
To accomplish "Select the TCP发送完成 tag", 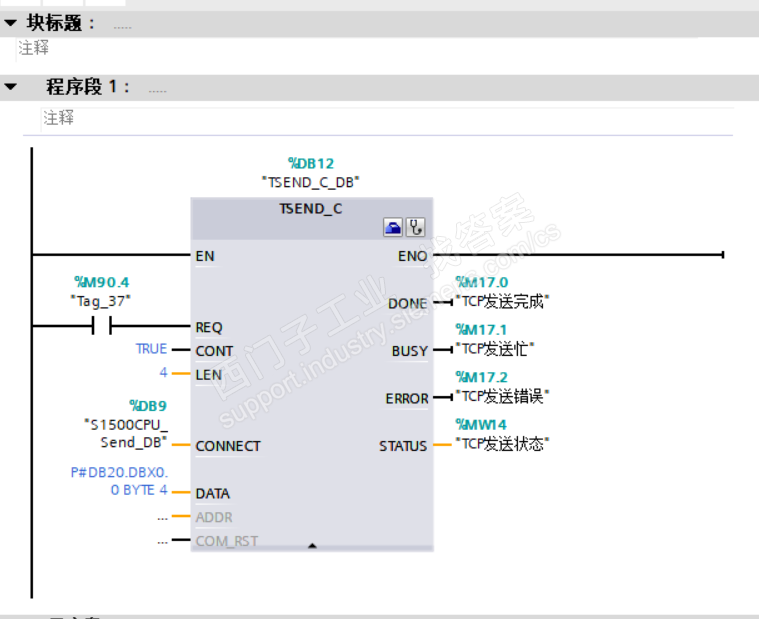I will [502, 302].
